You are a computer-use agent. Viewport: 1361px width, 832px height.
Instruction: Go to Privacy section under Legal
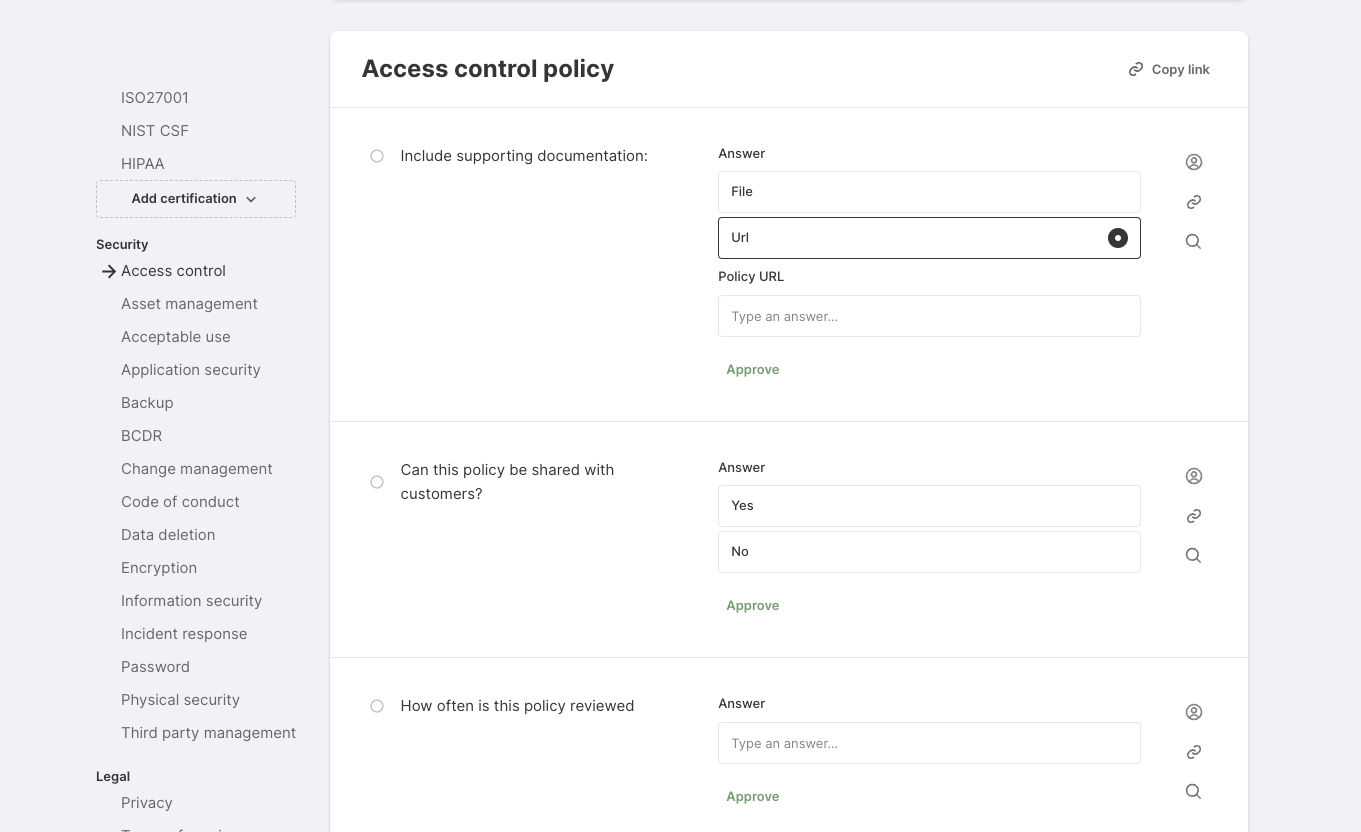tap(147, 803)
